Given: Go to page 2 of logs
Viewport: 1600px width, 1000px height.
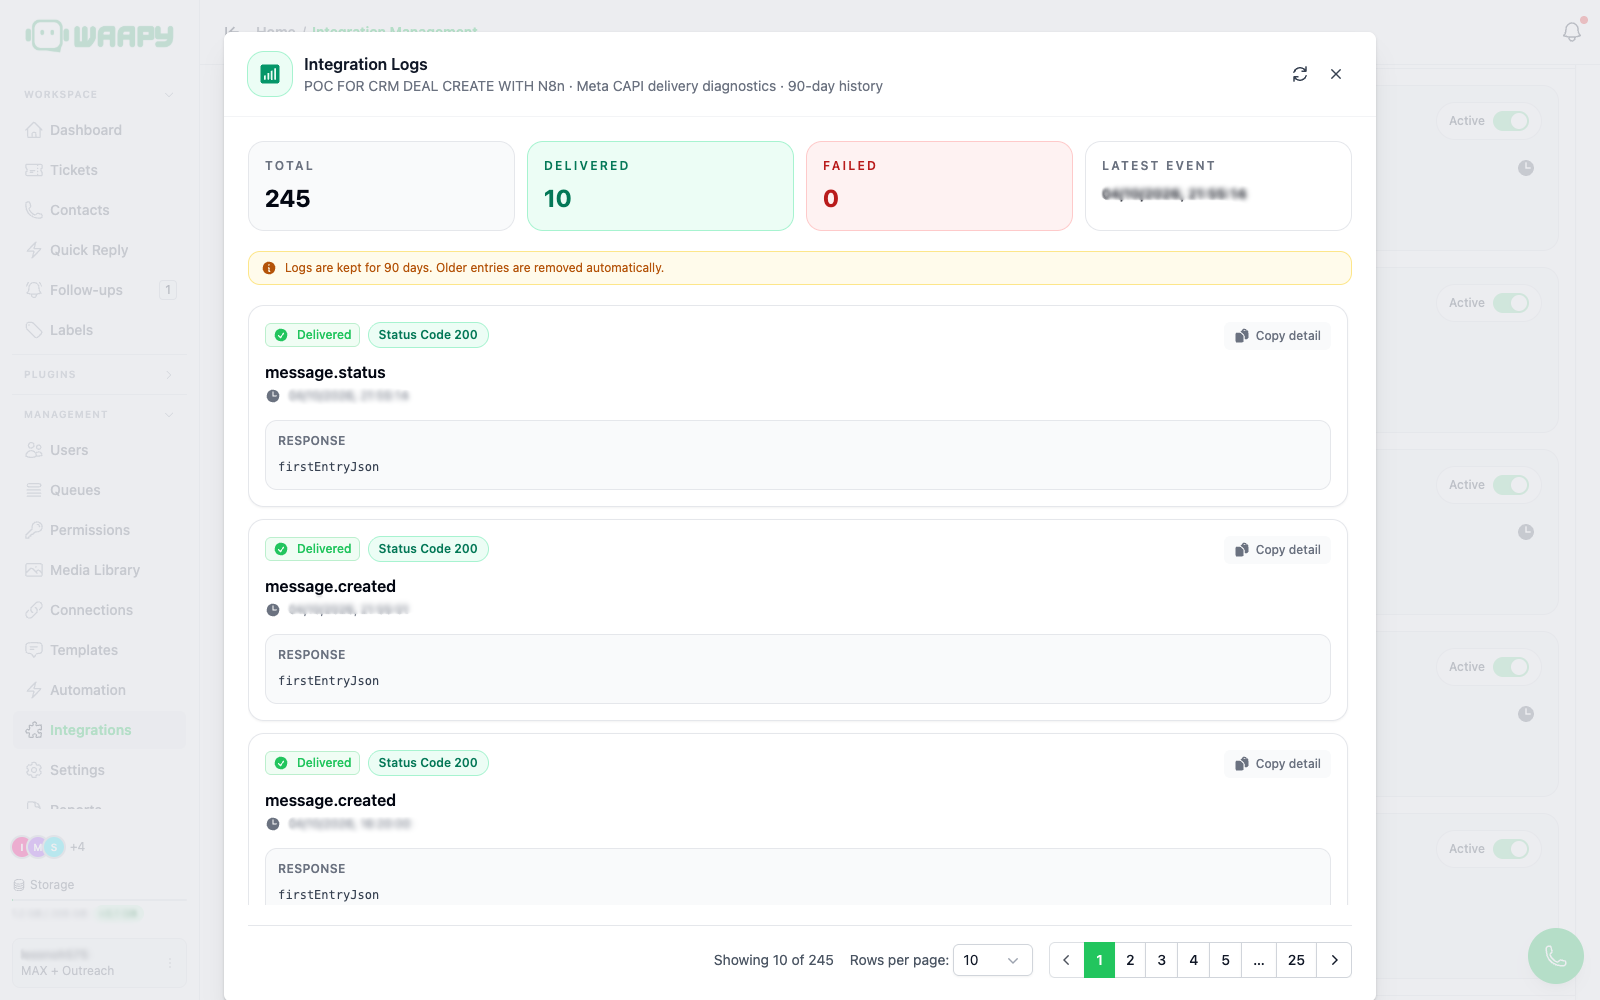Looking at the screenshot, I should (x=1130, y=960).
